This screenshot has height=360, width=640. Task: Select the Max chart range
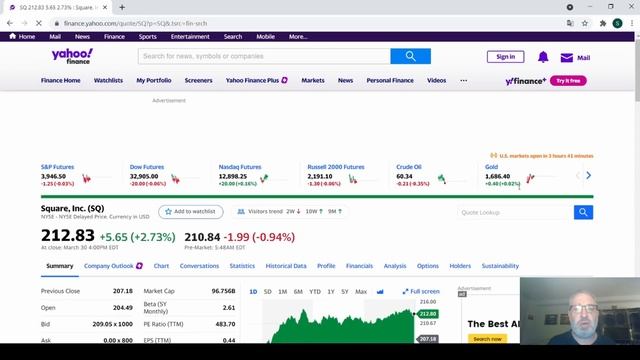(361, 291)
